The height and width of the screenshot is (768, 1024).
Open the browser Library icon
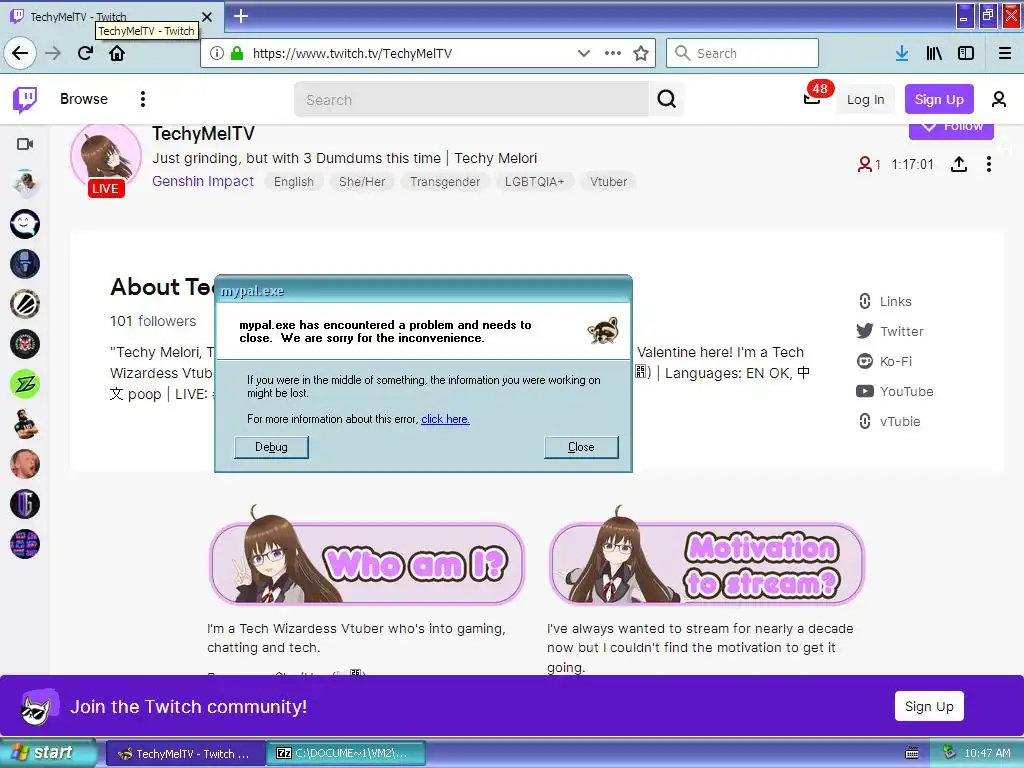tap(934, 53)
